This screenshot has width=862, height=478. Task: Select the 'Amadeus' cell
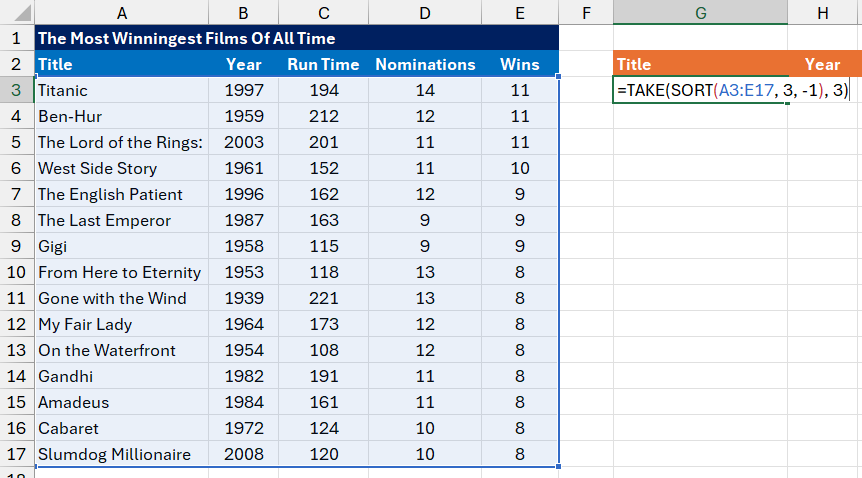pyautogui.click(x=121, y=402)
